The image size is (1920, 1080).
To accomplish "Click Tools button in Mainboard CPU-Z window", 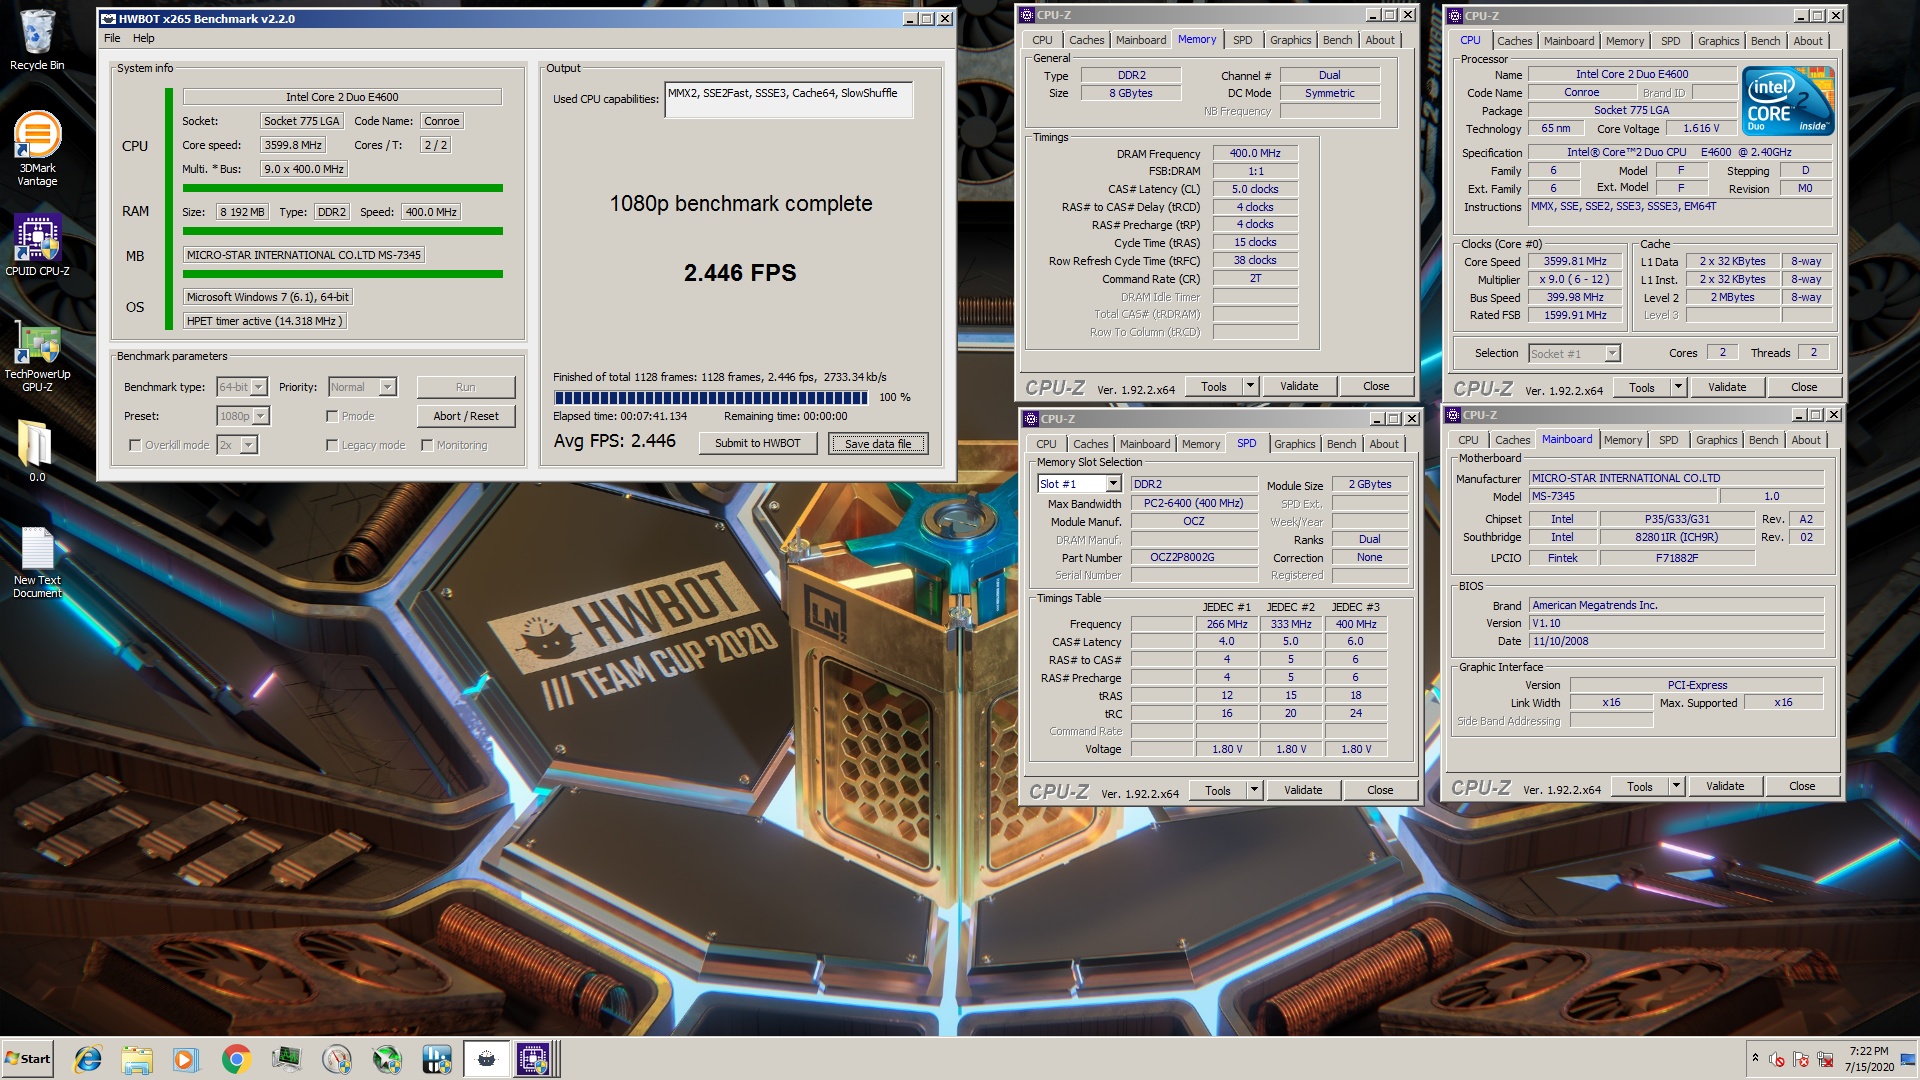I will (1639, 787).
